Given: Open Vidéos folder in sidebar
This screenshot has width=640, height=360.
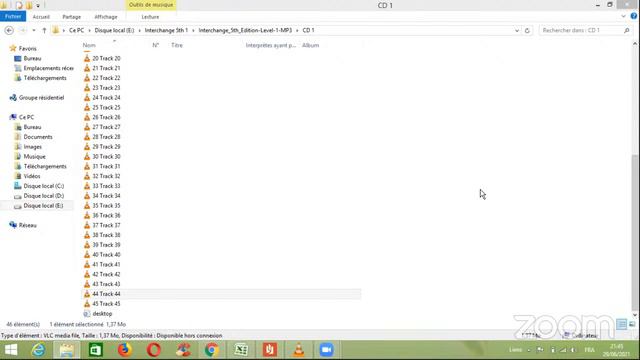Looking at the screenshot, I should pyautogui.click(x=31, y=176).
